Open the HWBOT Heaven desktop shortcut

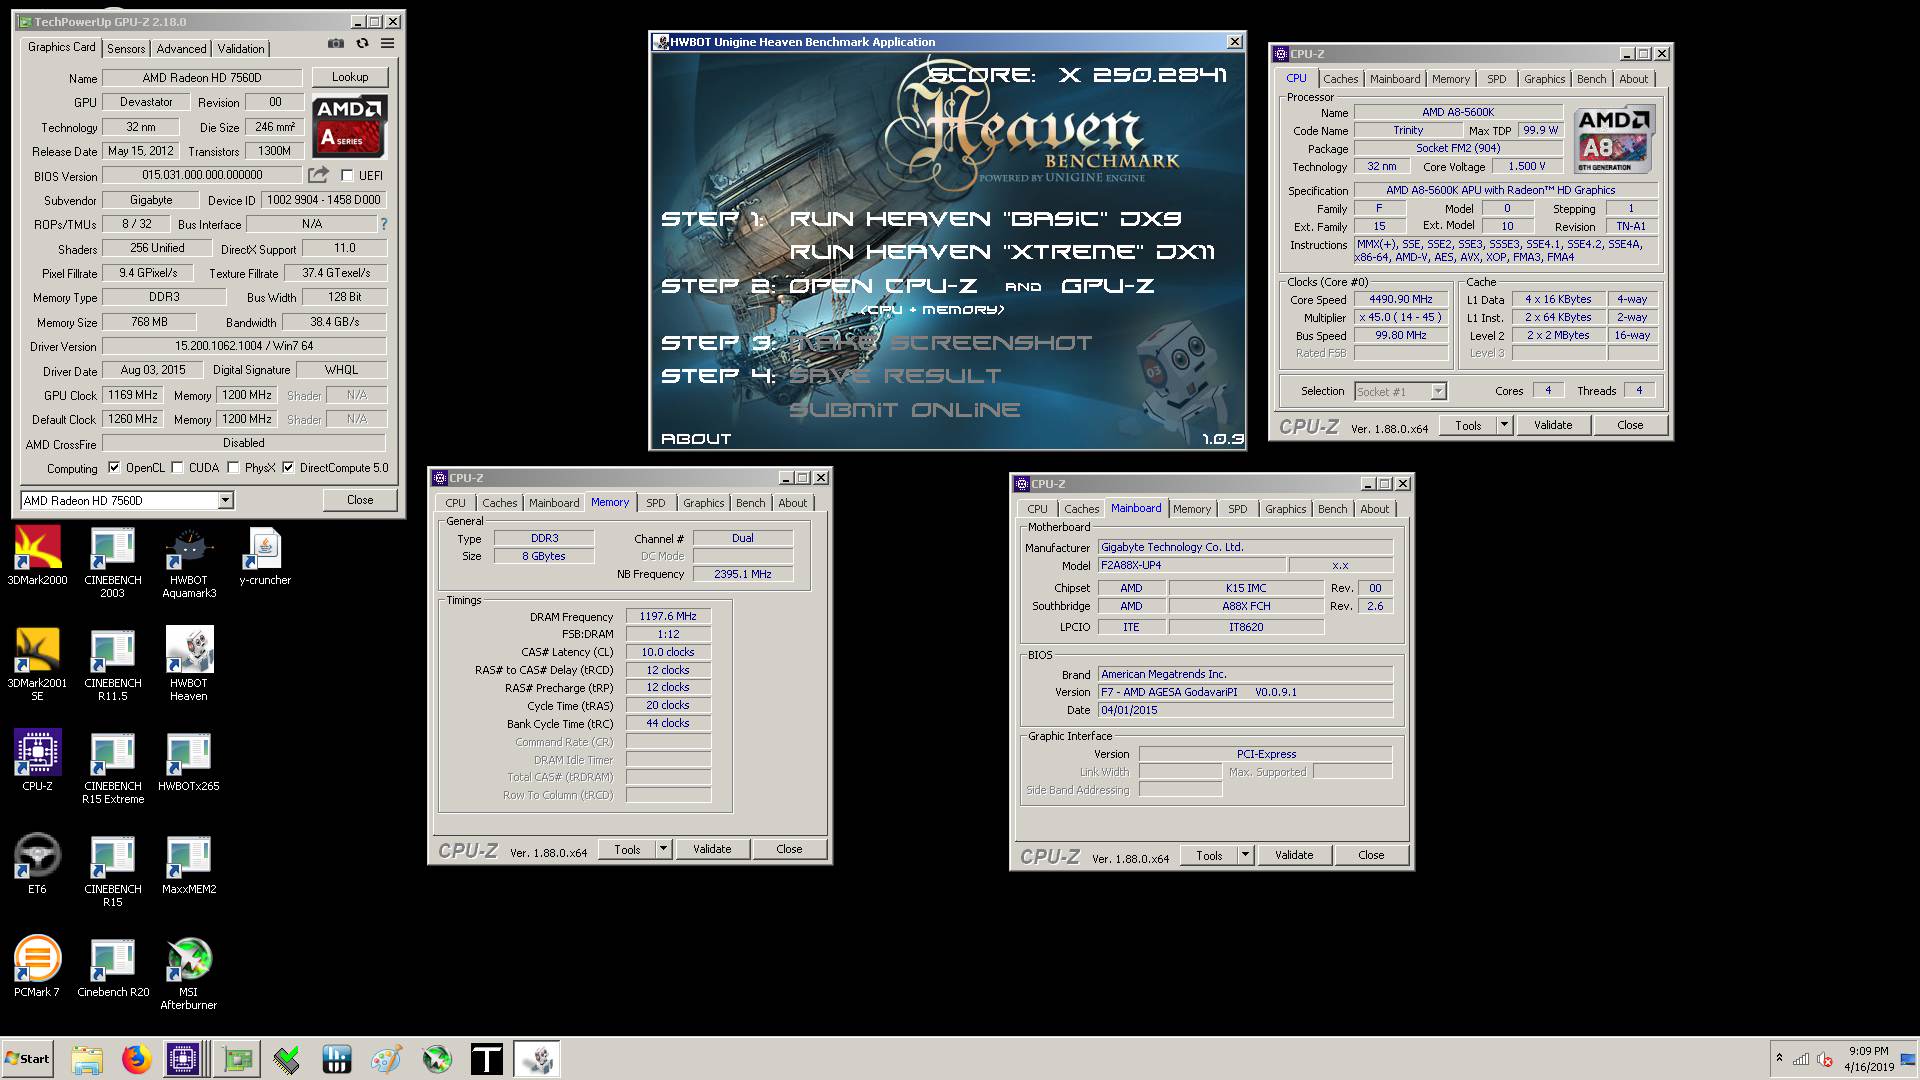pyautogui.click(x=189, y=665)
